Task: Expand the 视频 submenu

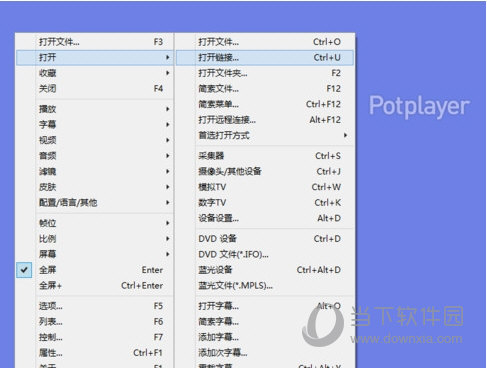Action: coord(95,140)
